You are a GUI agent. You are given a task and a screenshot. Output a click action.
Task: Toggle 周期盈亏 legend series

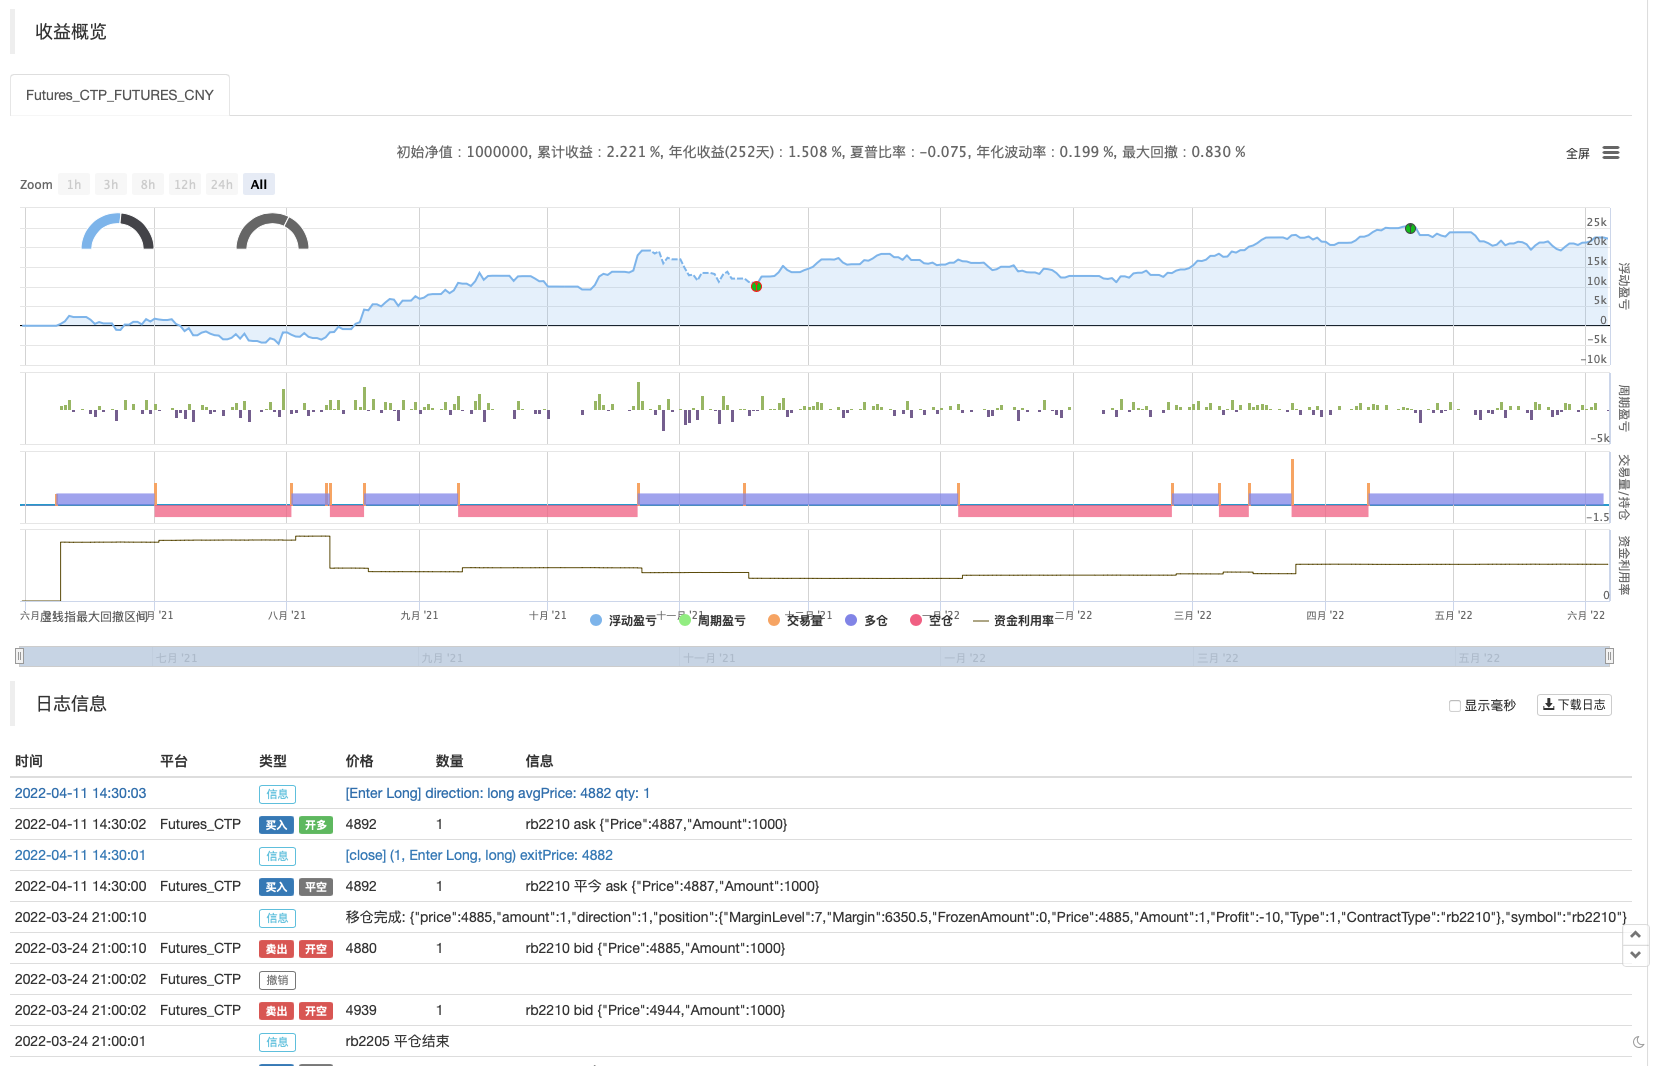tap(712, 621)
